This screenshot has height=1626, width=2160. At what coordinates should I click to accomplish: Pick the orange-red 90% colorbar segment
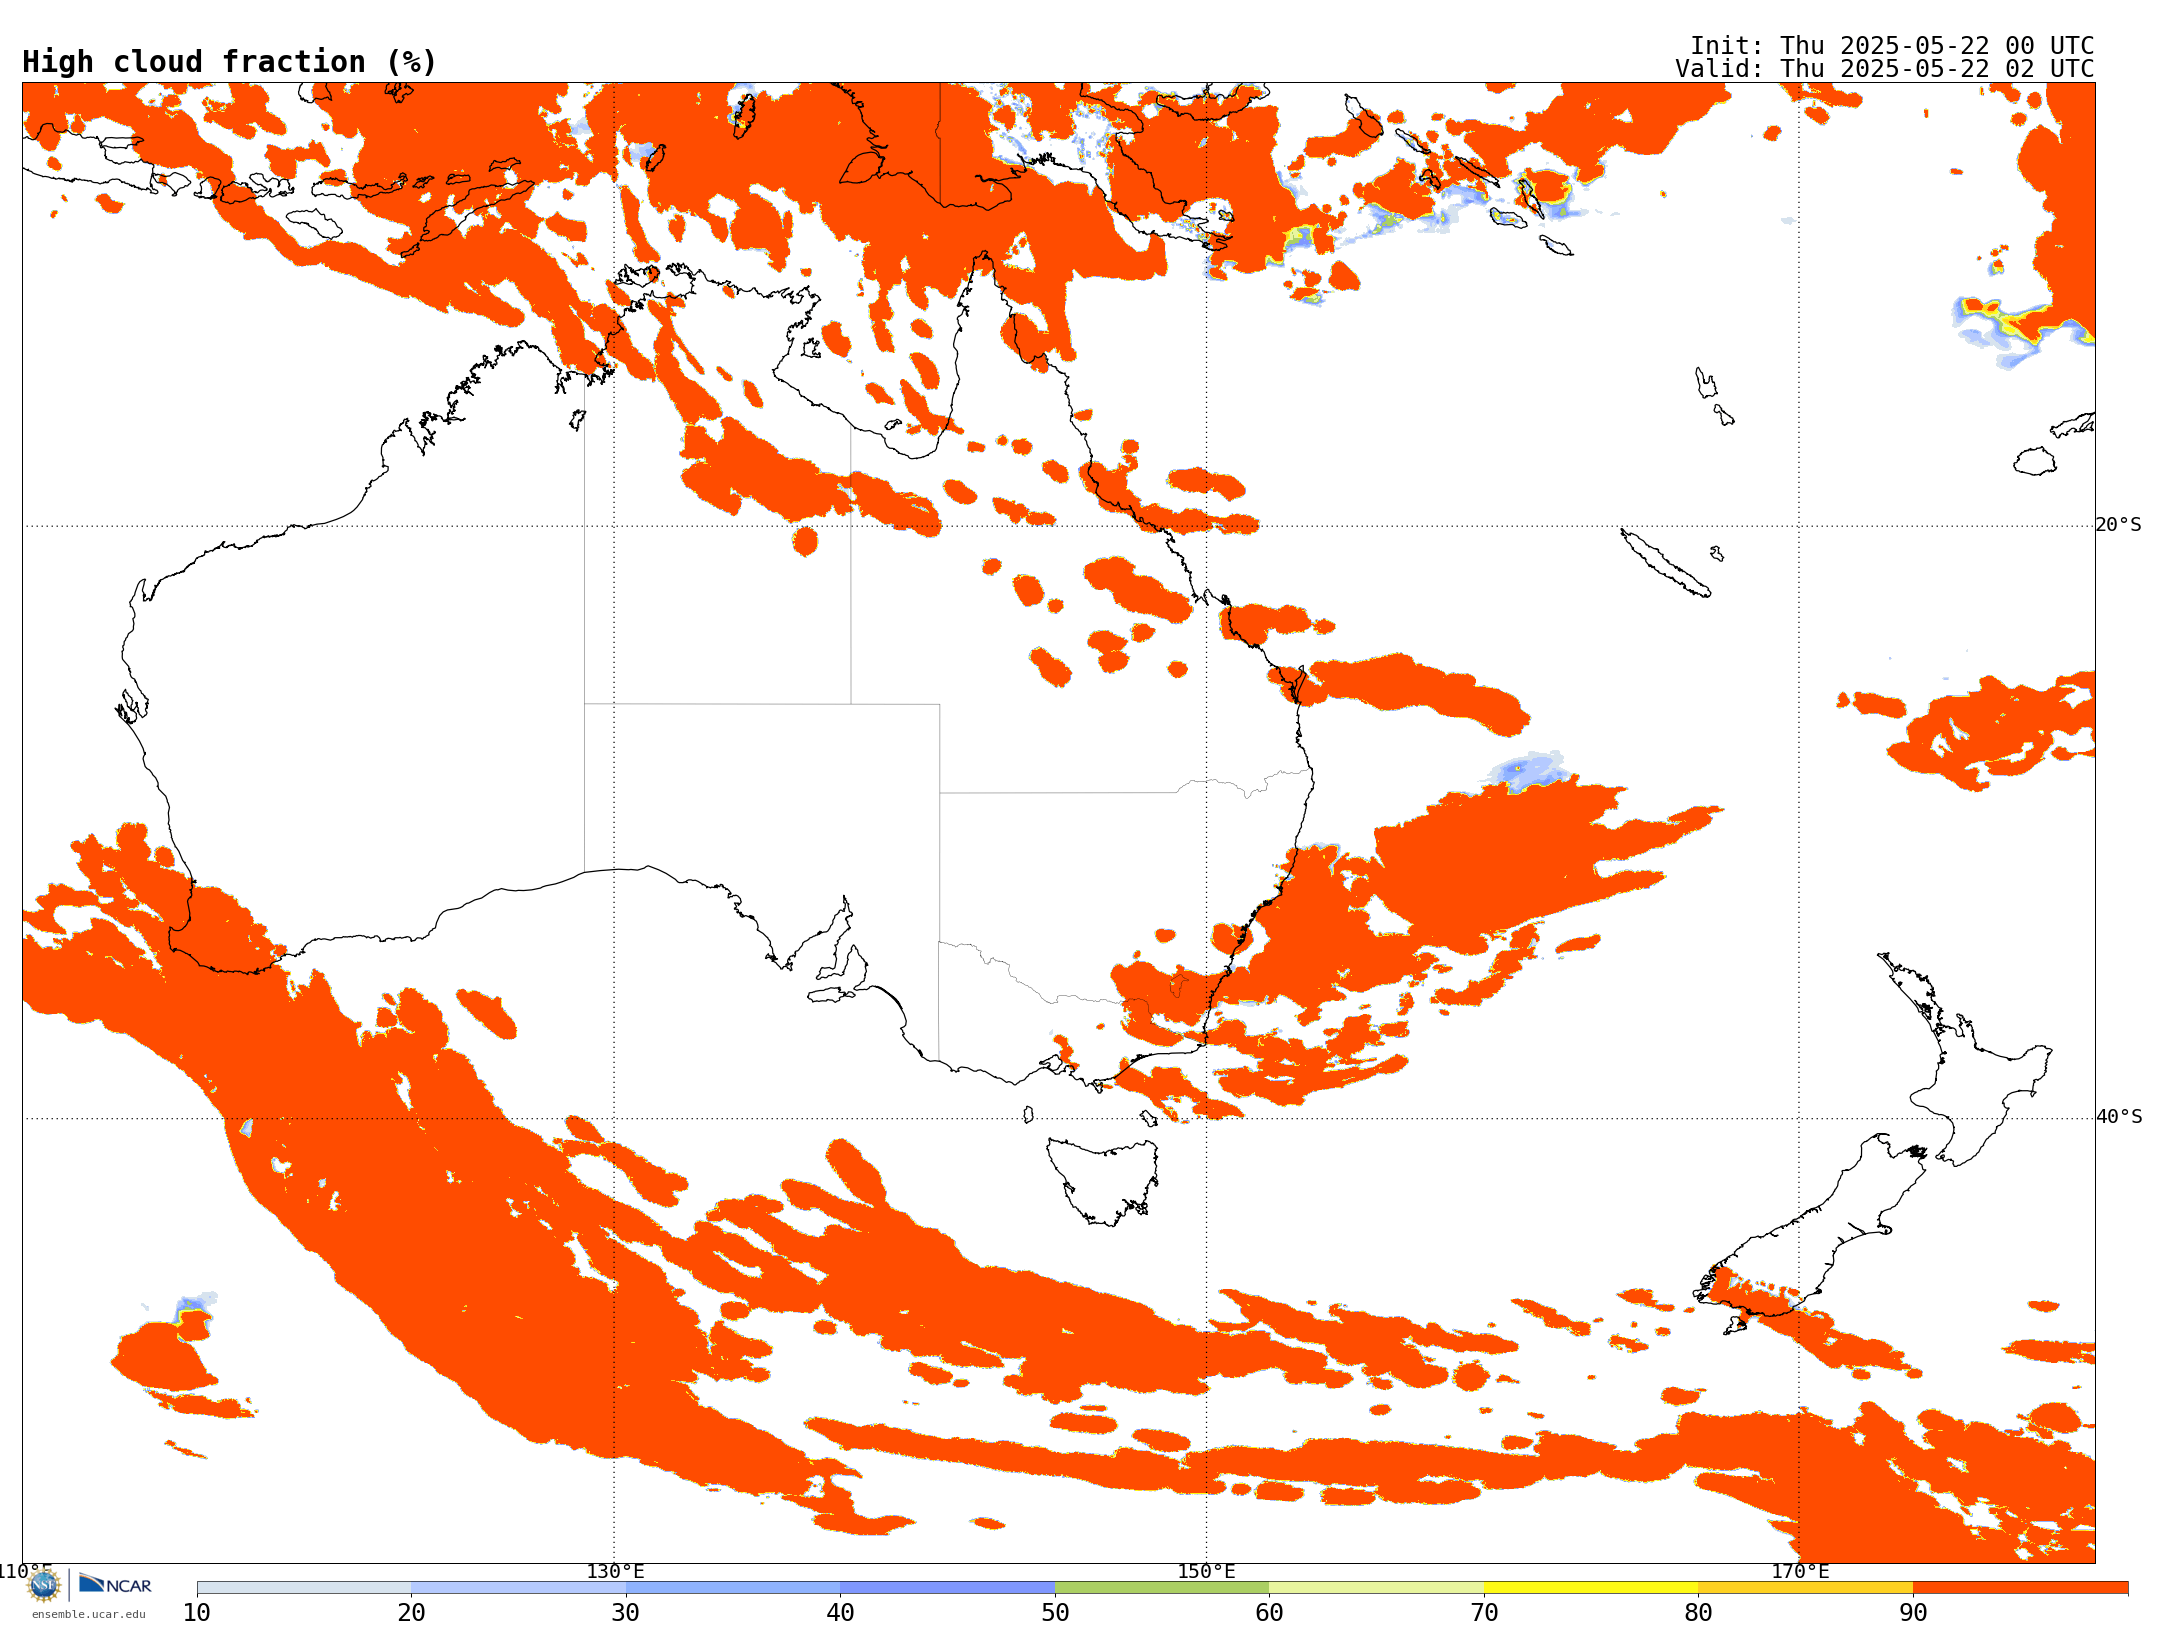pos(2020,1588)
